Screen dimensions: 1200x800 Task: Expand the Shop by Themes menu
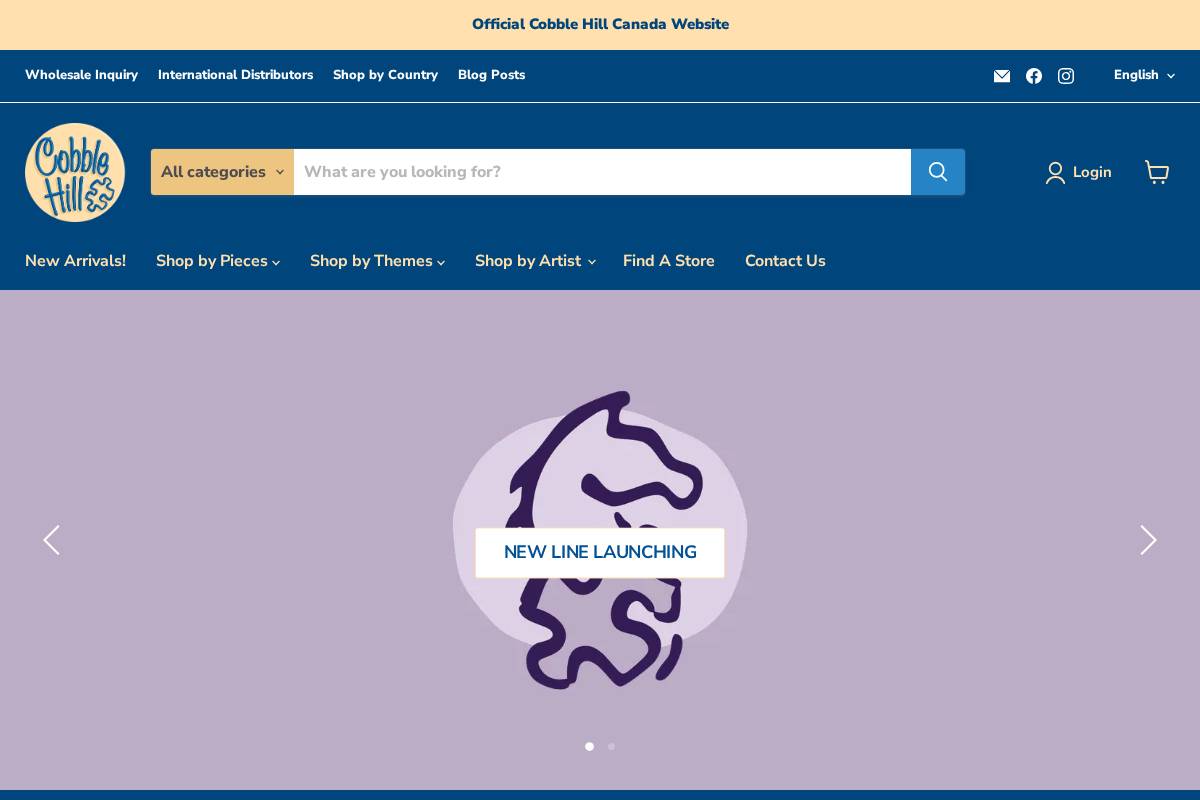tap(378, 261)
